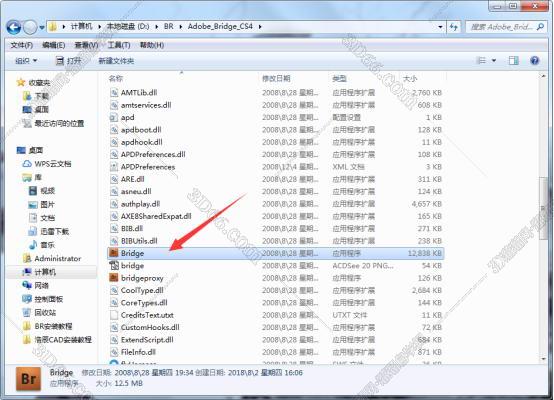Viewport: 554px width, 400px height.
Task: Click the vertical scrollbar thumb
Action: pyautogui.click(x=544, y=208)
